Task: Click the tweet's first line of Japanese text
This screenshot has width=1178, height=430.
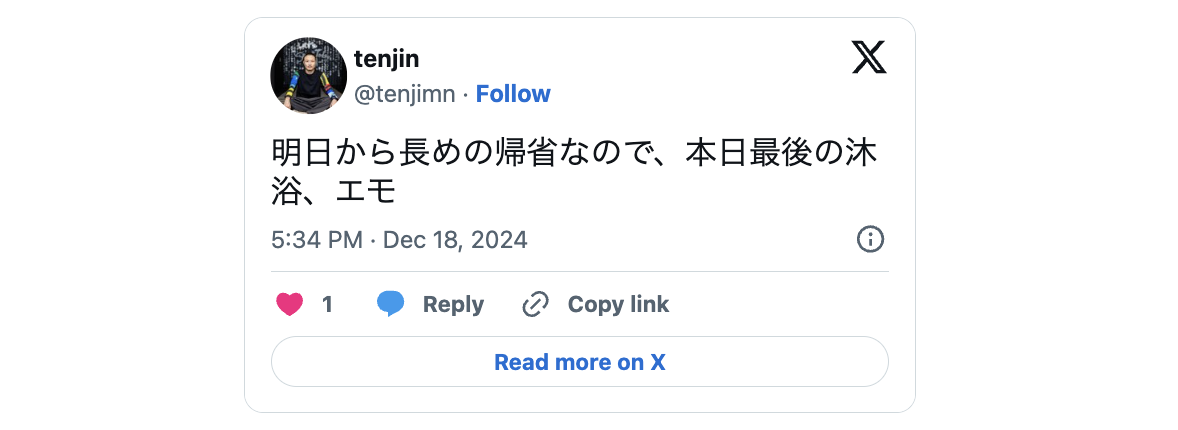Action: 579,154
